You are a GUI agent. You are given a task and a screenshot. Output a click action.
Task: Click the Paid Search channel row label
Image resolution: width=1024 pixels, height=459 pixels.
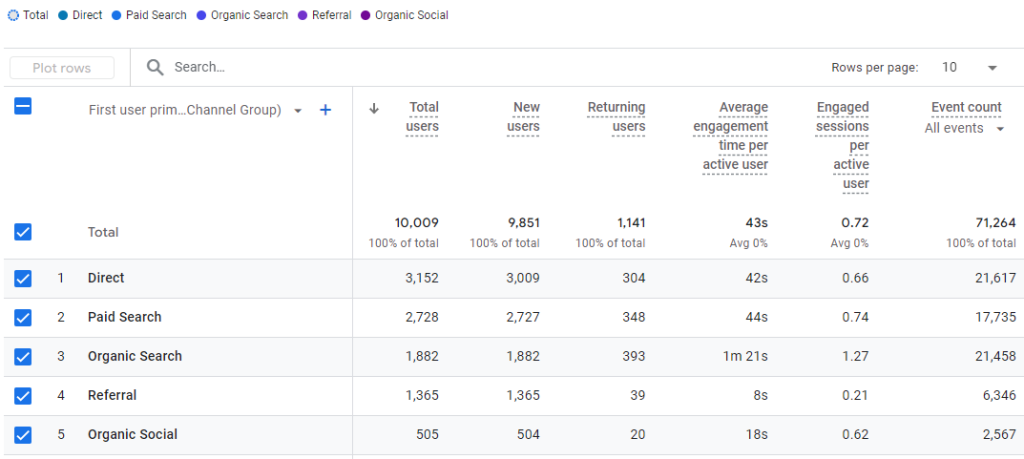click(x=125, y=317)
